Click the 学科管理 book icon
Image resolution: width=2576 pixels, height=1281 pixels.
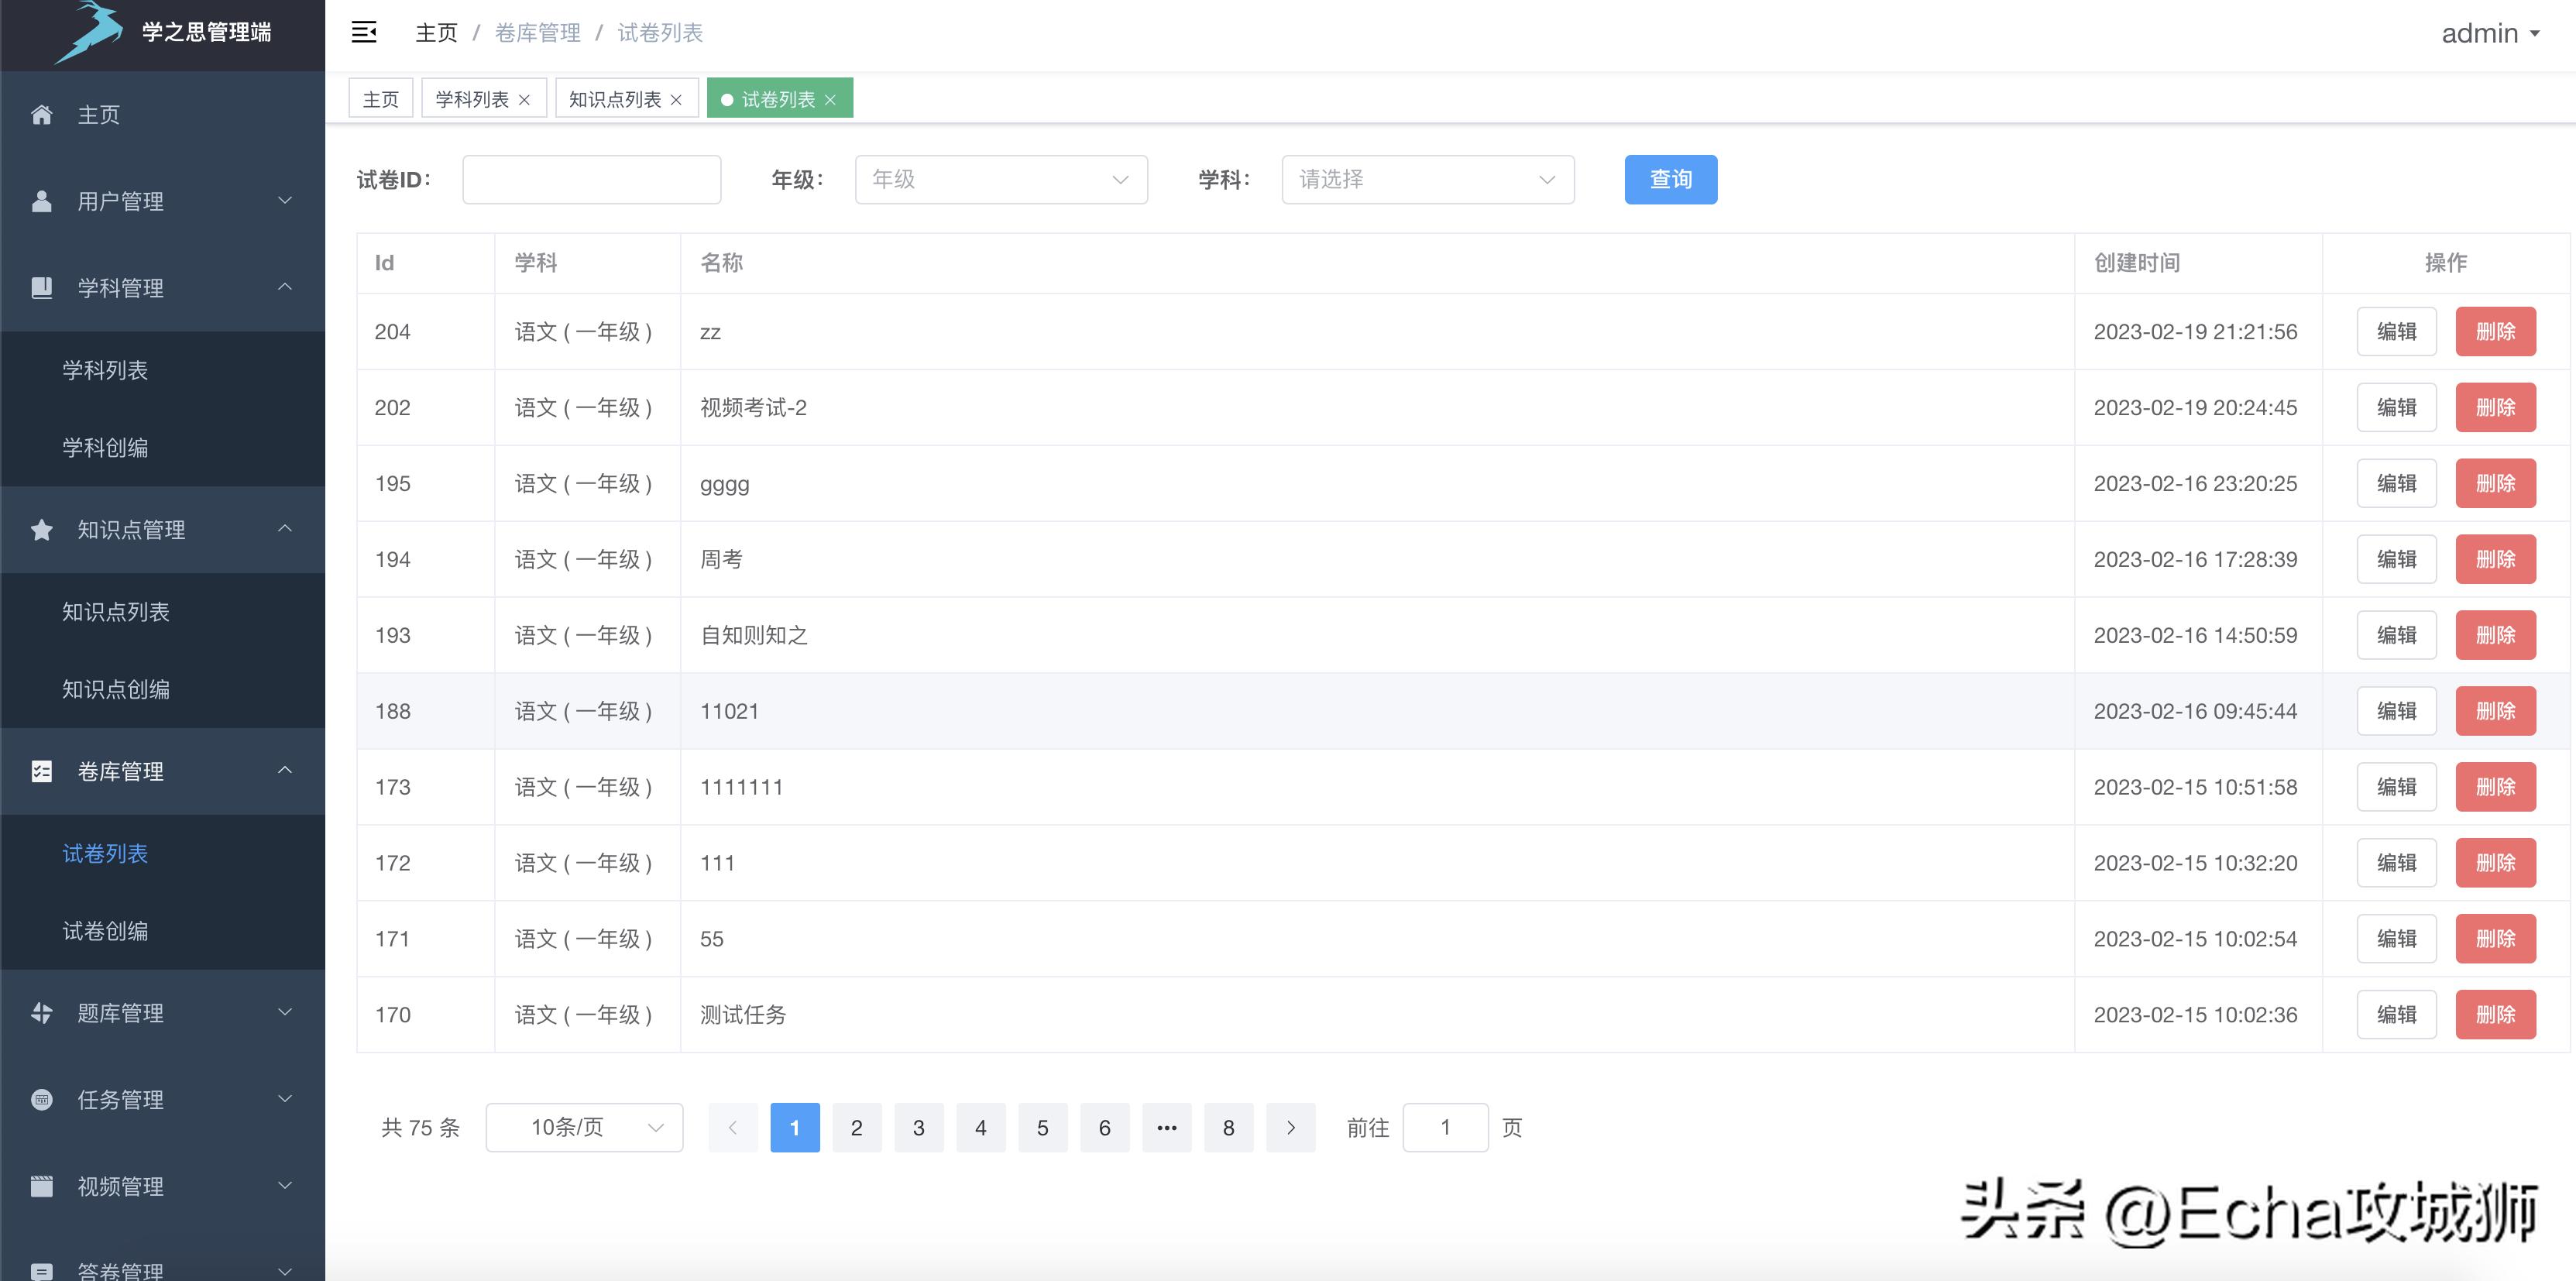42,288
